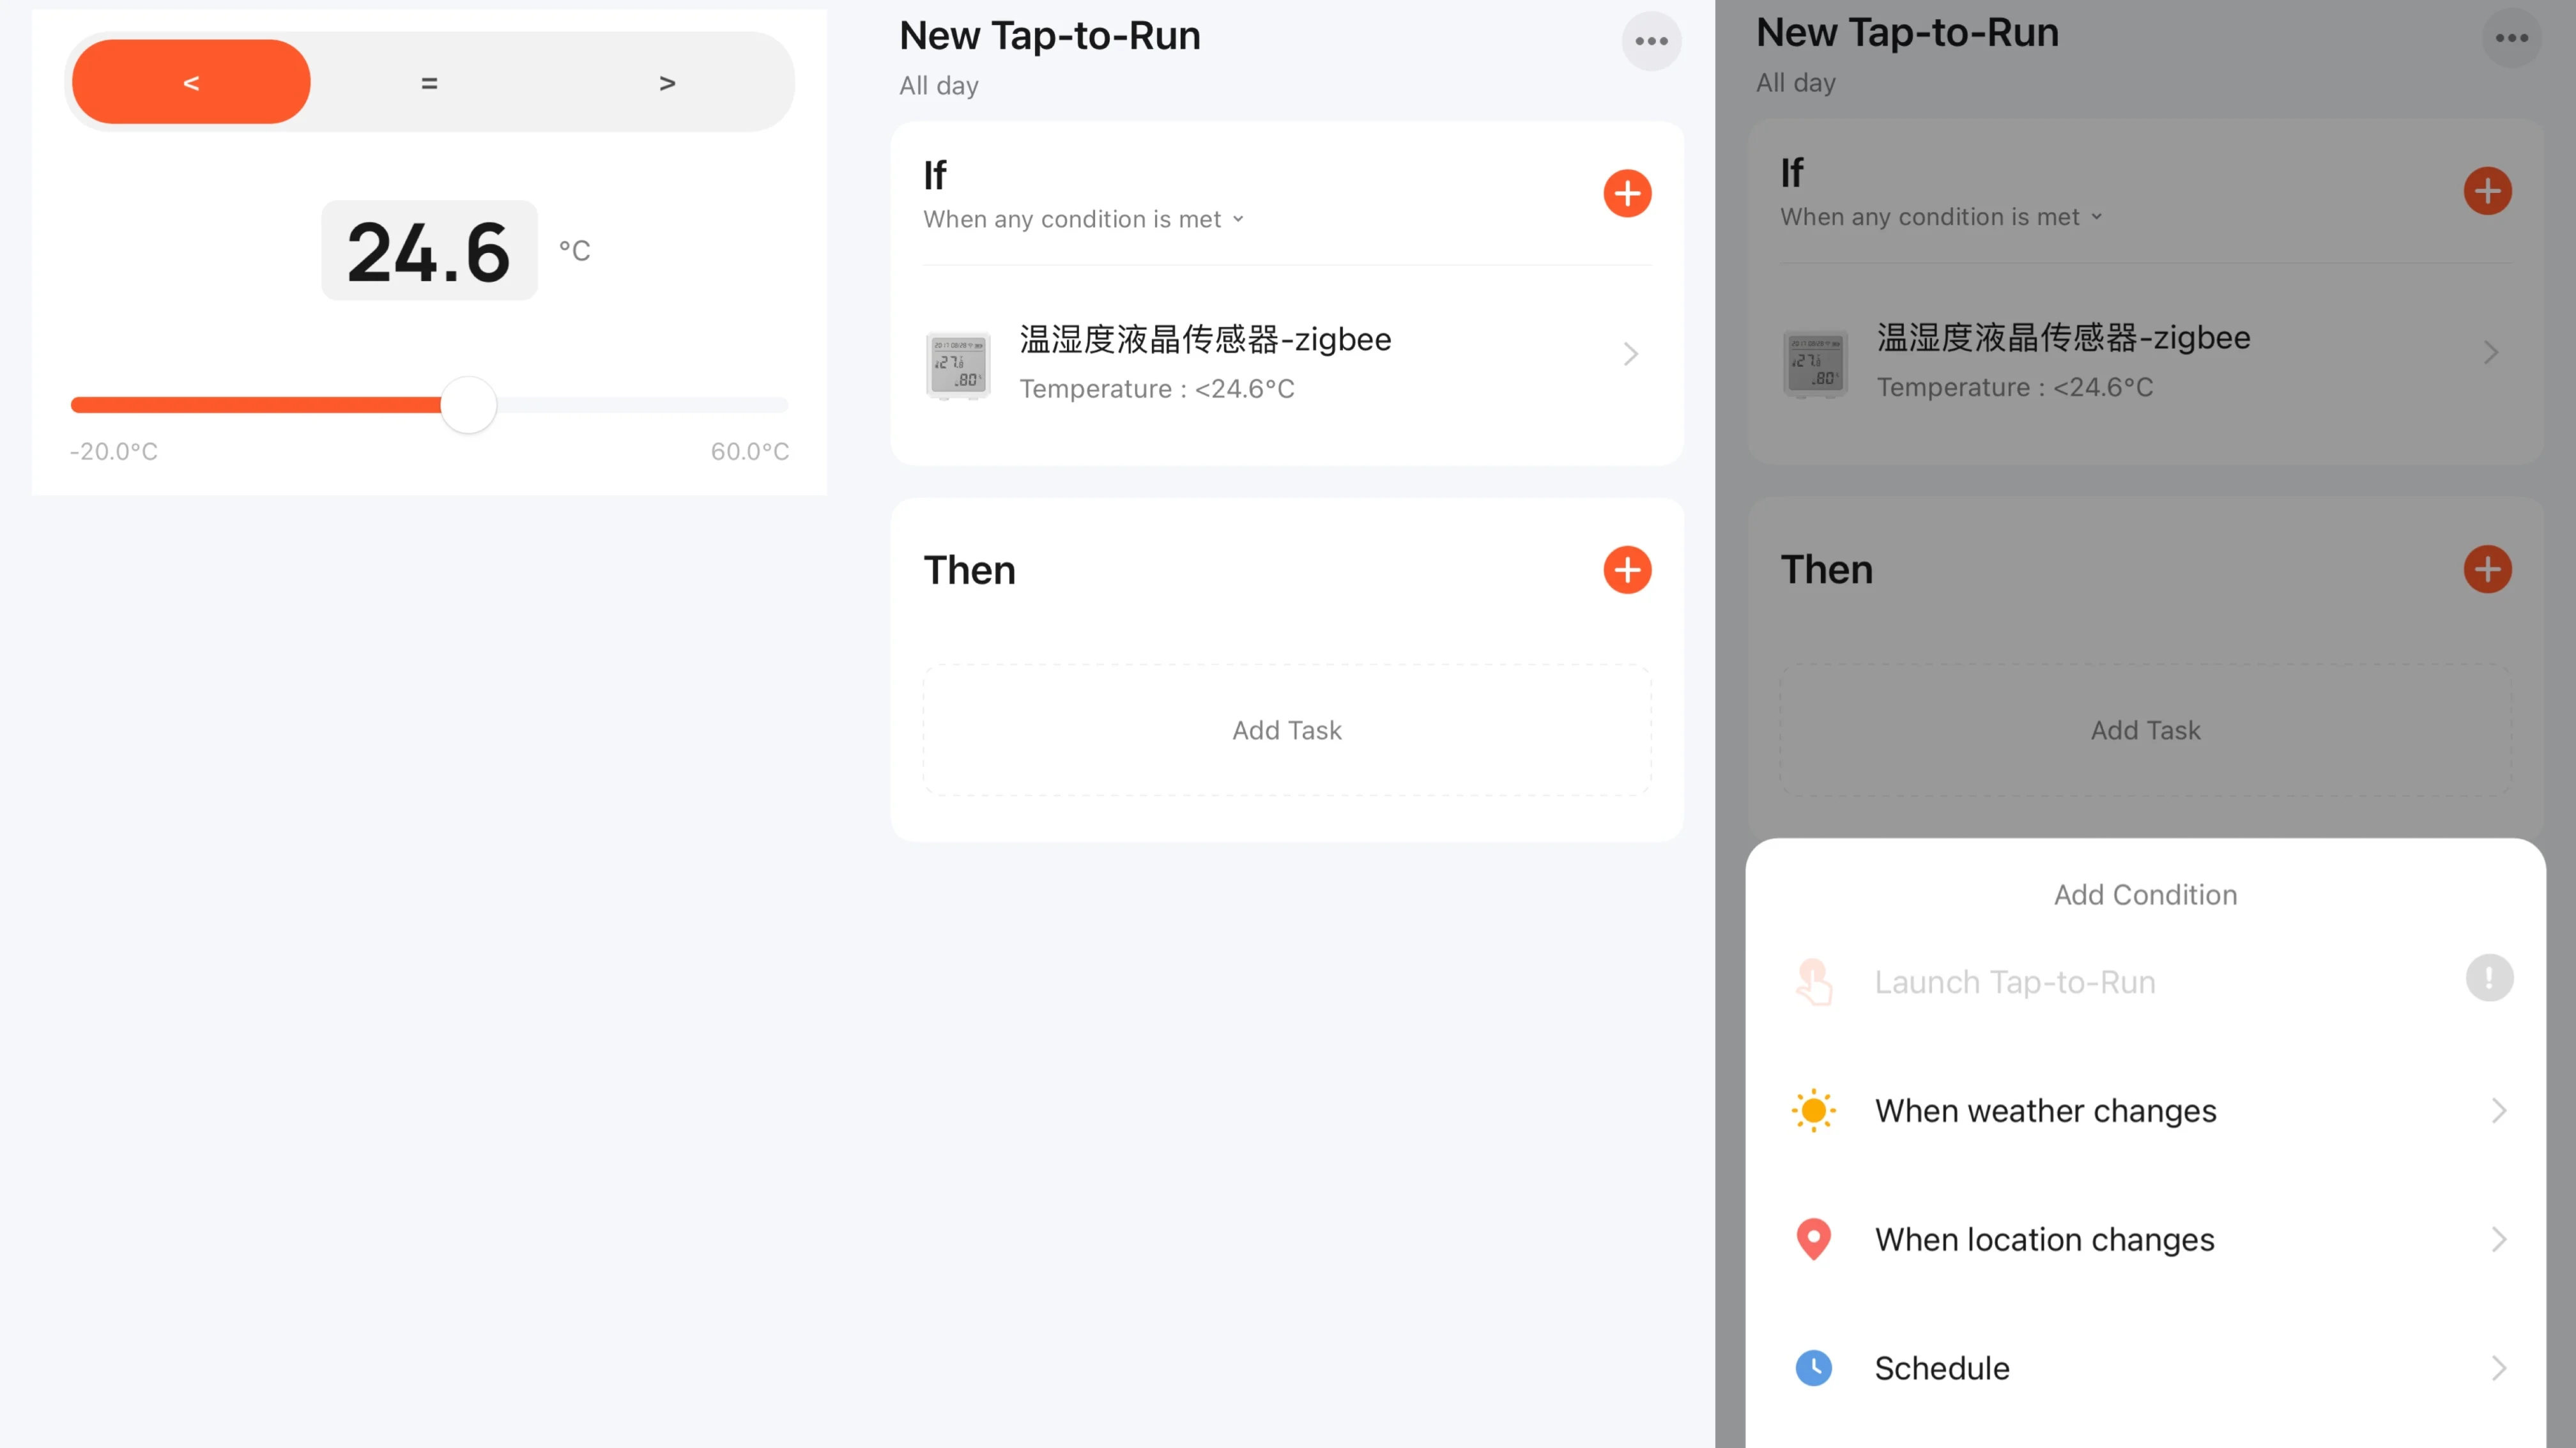Image resolution: width=2576 pixels, height=1448 pixels.
Task: Select the less-than comparison option
Action: coord(191,82)
